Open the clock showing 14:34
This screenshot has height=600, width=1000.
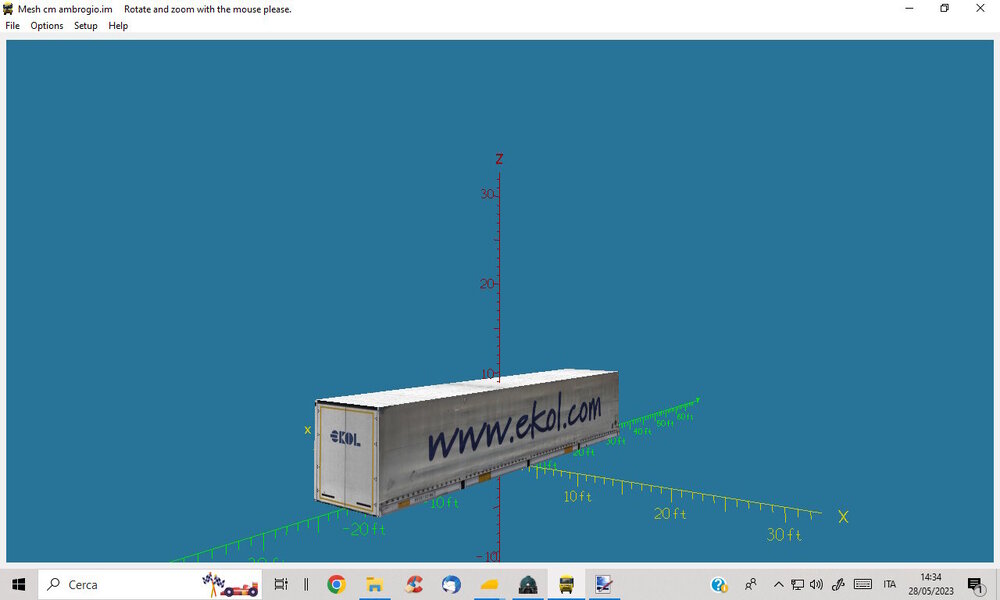[931, 584]
